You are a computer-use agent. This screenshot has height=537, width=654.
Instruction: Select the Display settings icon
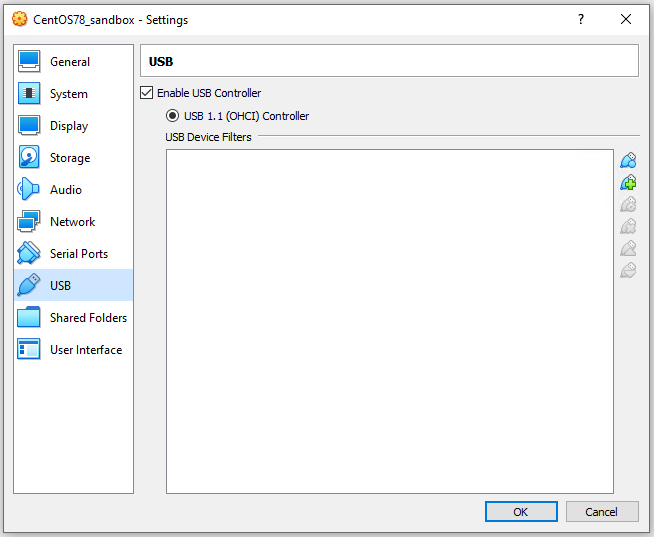coord(30,126)
